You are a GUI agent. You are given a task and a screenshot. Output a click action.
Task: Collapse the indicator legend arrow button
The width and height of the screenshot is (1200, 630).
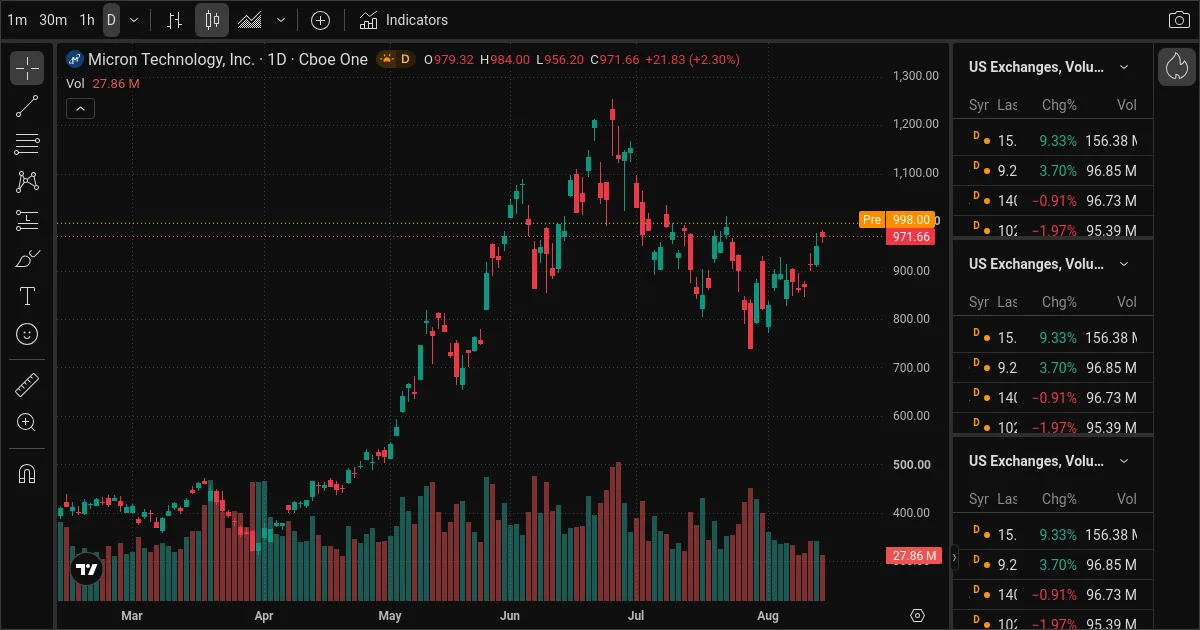(x=80, y=108)
